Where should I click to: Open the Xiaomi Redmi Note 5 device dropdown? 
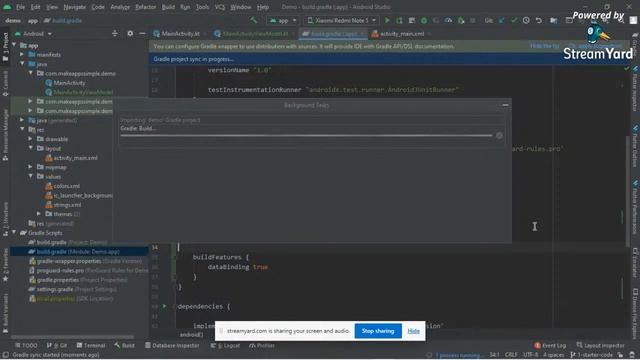click(x=341, y=20)
